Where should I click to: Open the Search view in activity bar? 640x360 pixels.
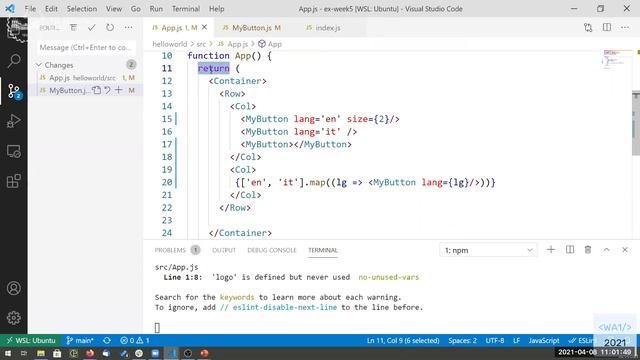click(x=14, y=61)
